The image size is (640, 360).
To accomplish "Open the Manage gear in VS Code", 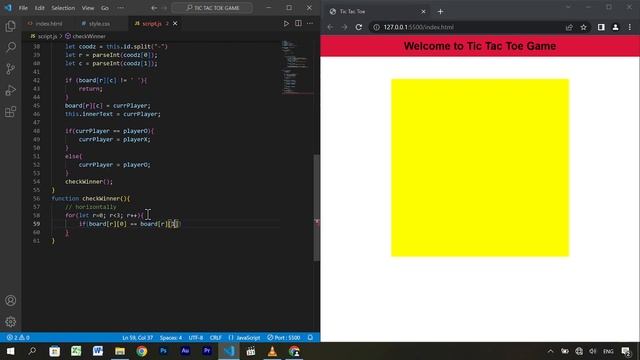I will [x=11, y=322].
